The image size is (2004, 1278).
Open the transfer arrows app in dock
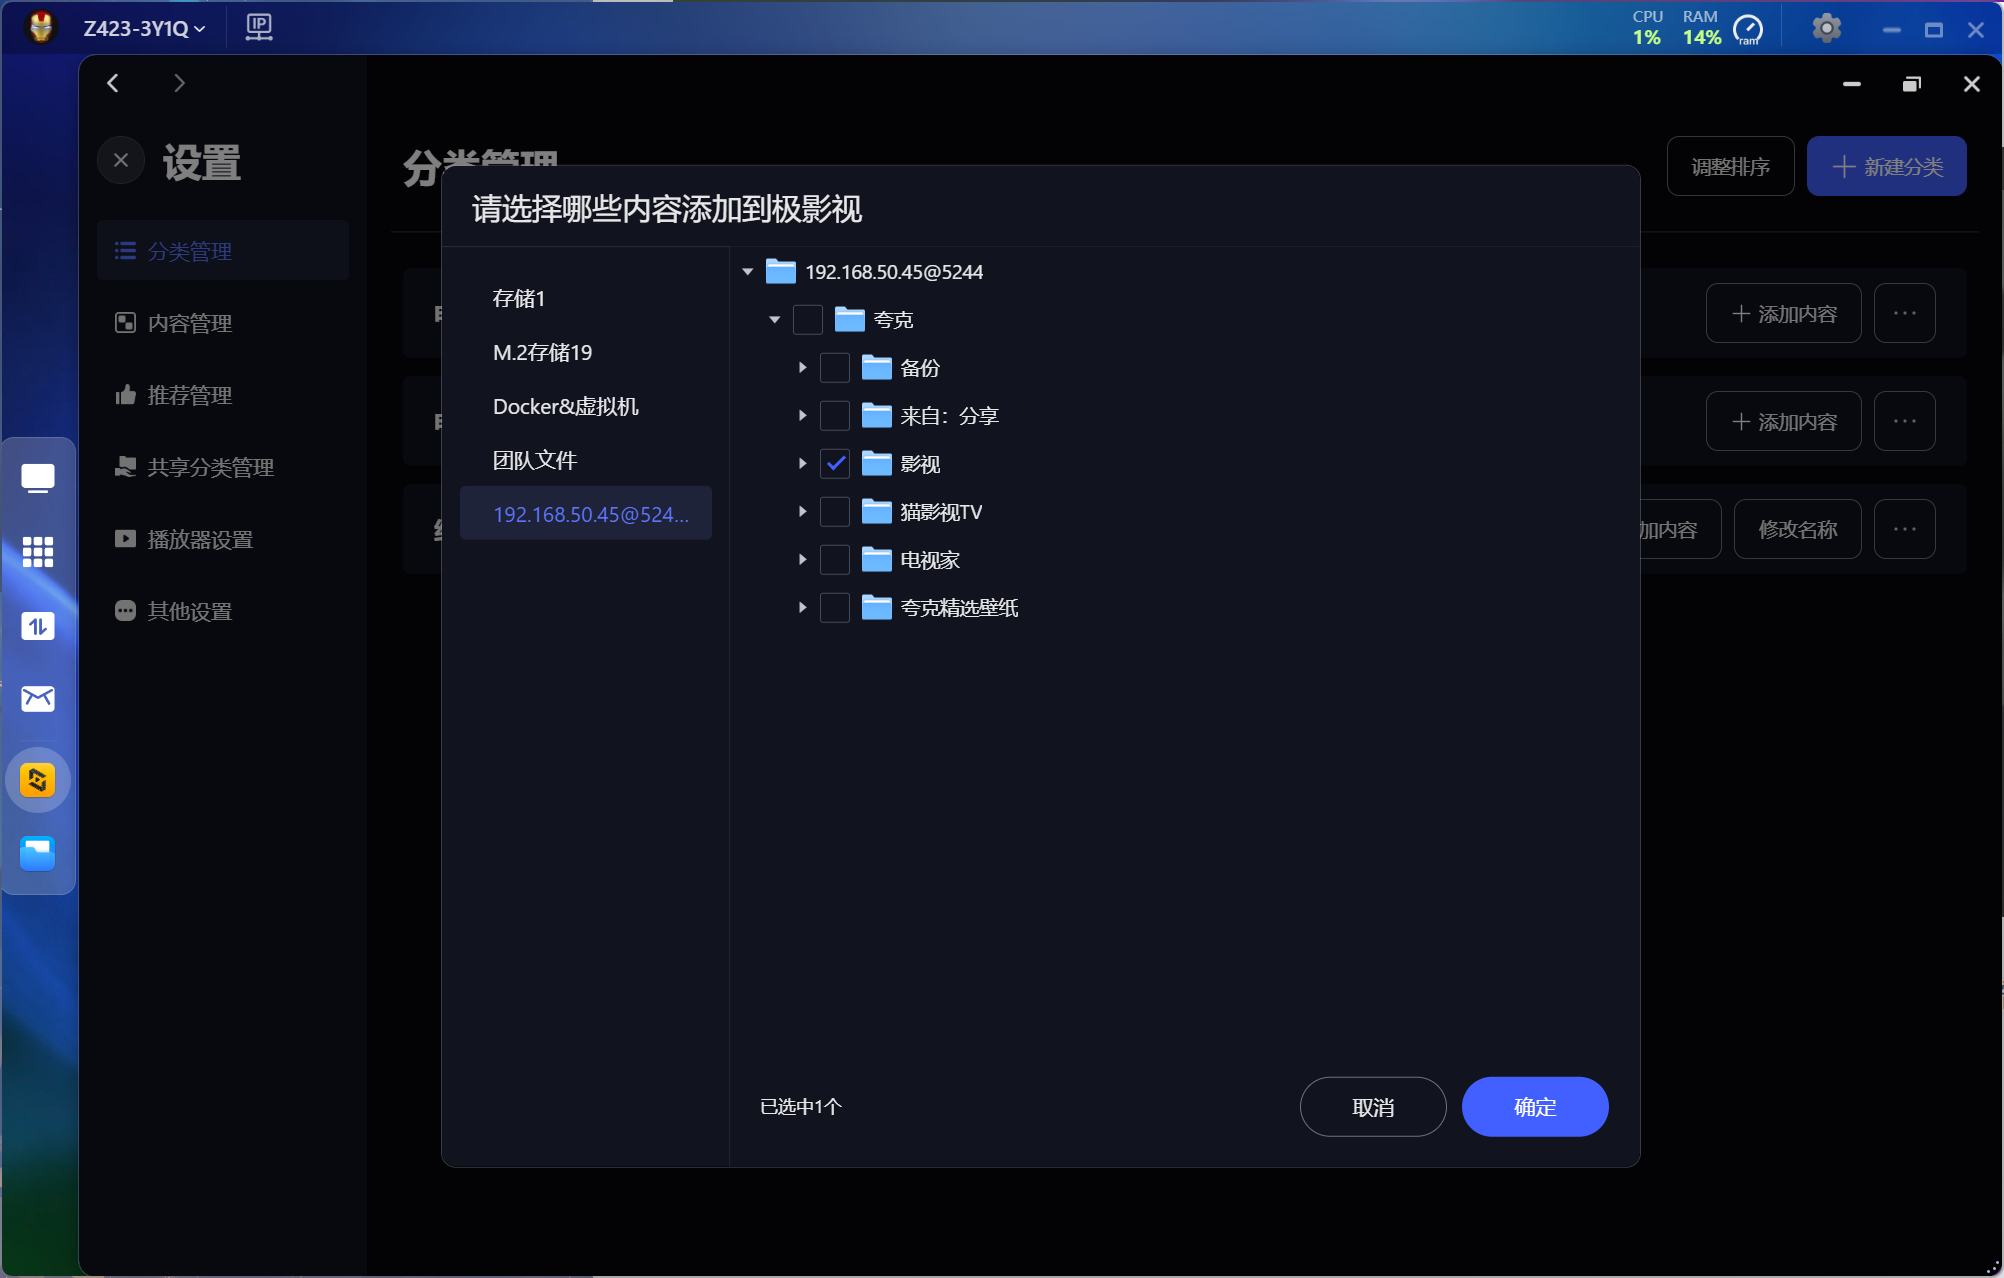(38, 626)
